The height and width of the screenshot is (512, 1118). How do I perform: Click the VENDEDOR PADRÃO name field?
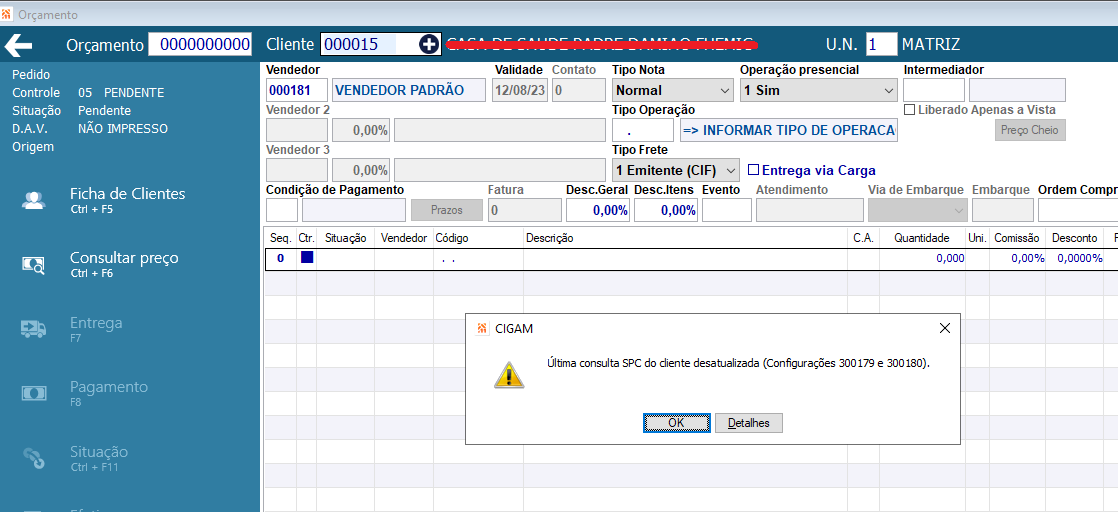(409, 91)
